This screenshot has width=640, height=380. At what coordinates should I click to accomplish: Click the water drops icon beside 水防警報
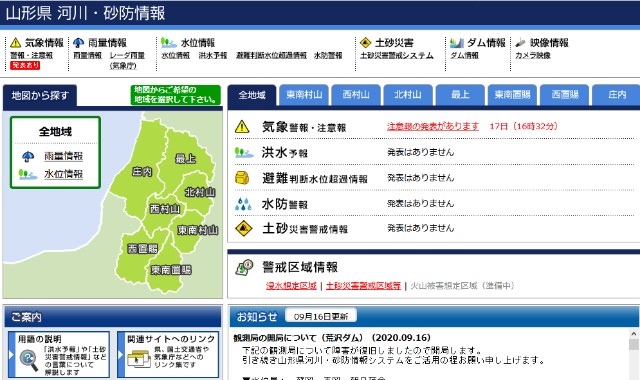click(x=243, y=203)
